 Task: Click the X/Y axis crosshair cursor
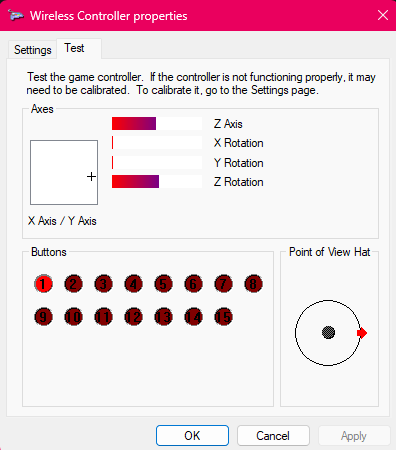tap(91, 177)
